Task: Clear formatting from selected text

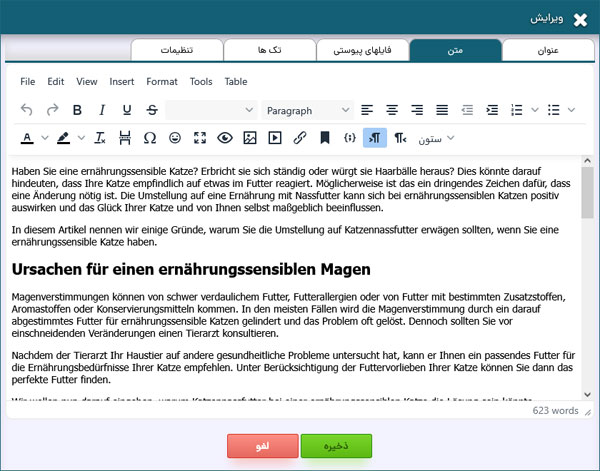Action: click(x=100, y=138)
